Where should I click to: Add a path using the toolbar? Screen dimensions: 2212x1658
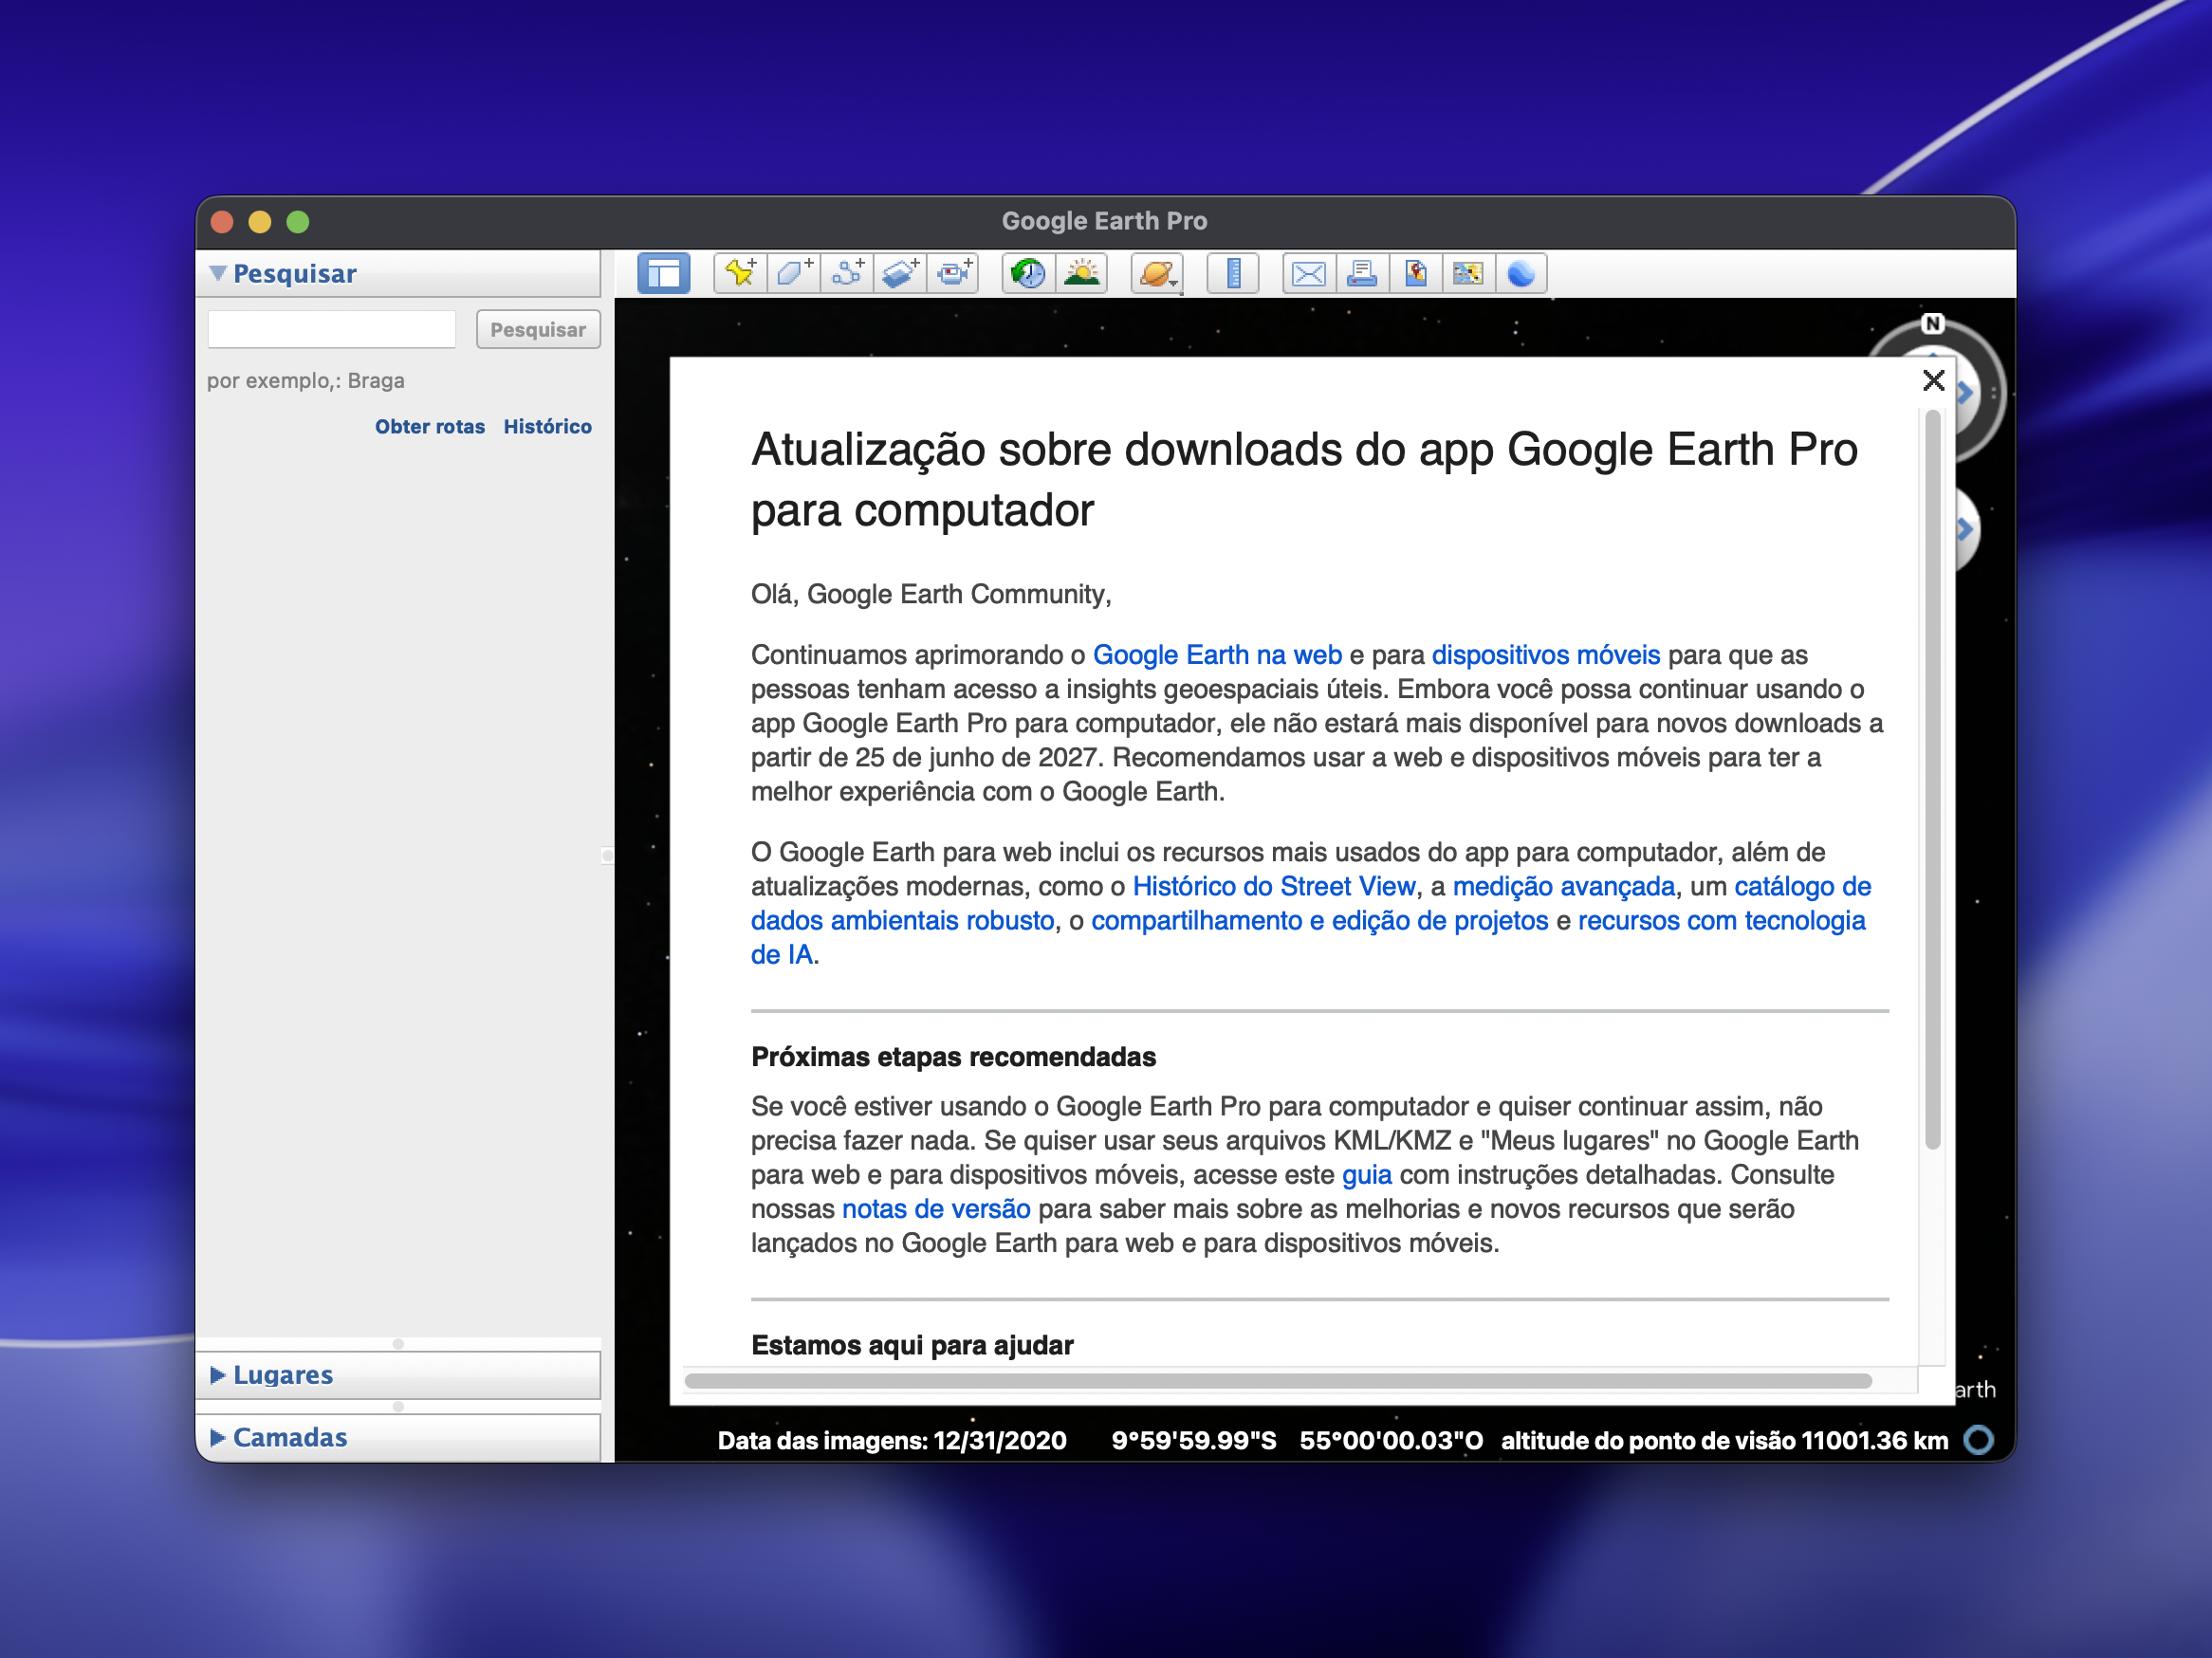[x=847, y=273]
